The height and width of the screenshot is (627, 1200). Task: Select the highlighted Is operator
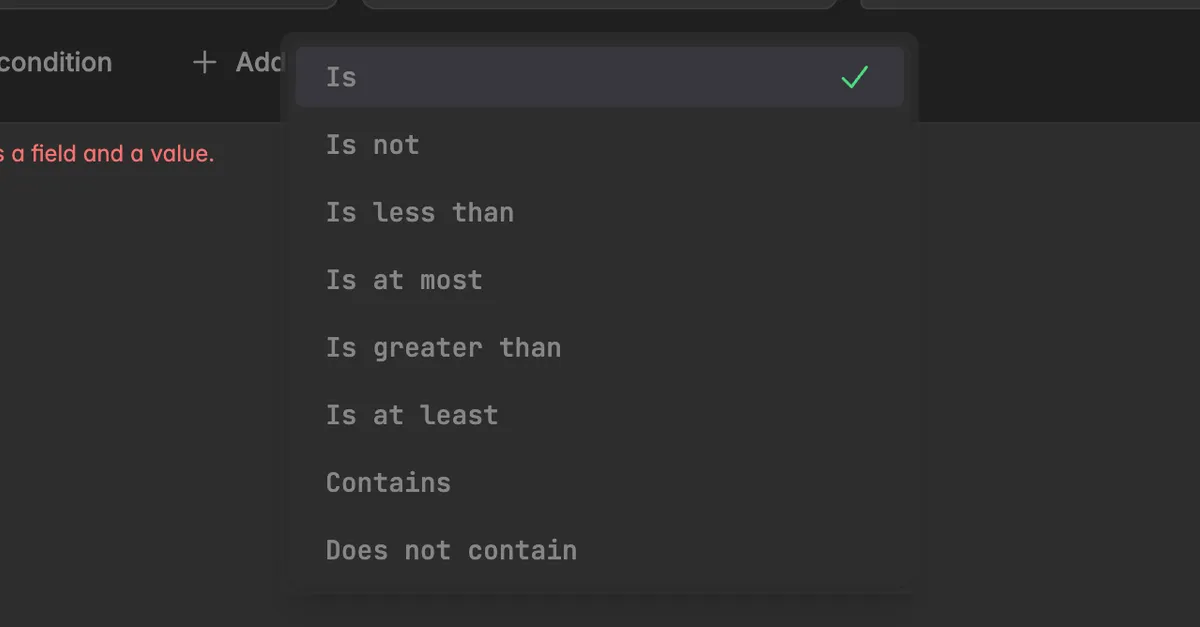[599, 77]
